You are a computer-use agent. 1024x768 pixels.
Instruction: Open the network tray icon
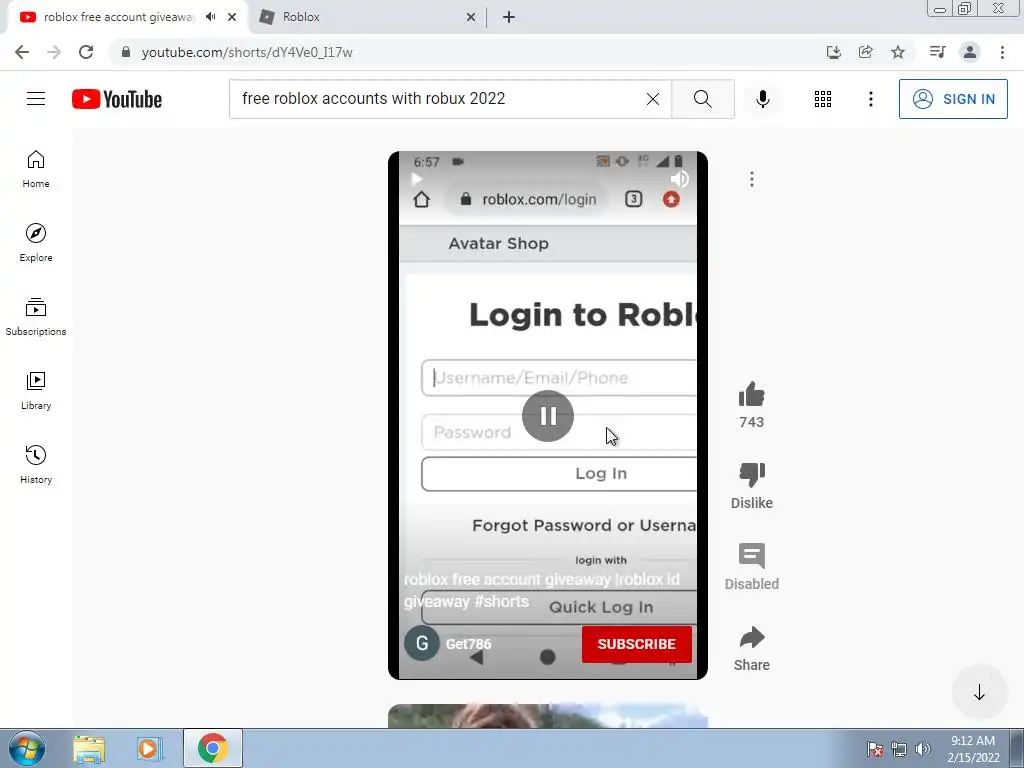coord(899,749)
